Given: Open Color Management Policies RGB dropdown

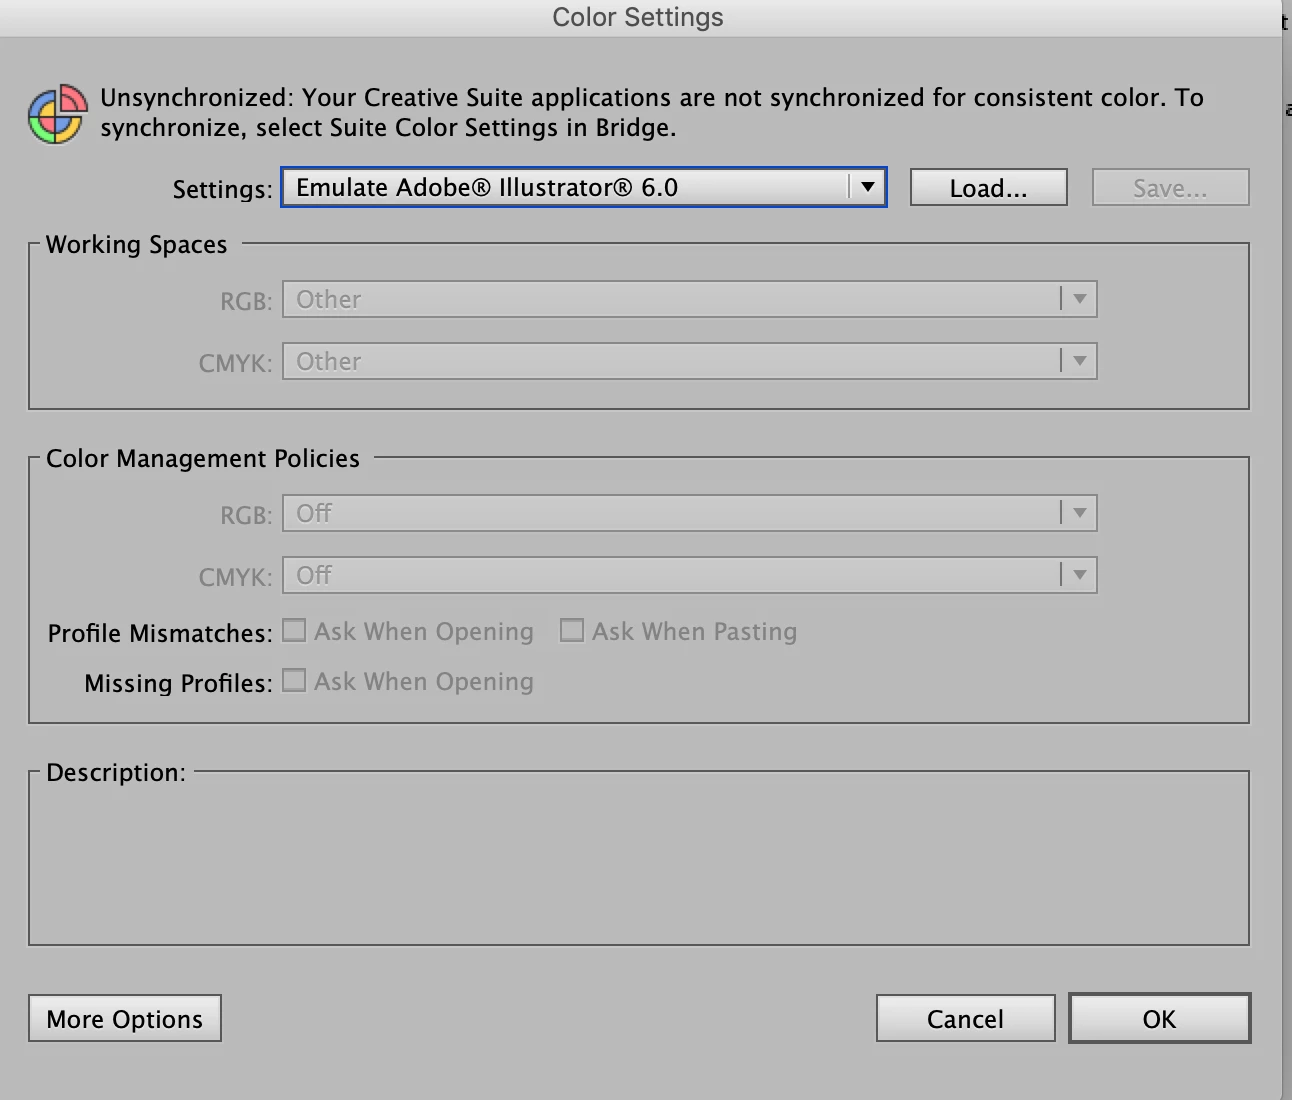Looking at the screenshot, I should pos(690,513).
